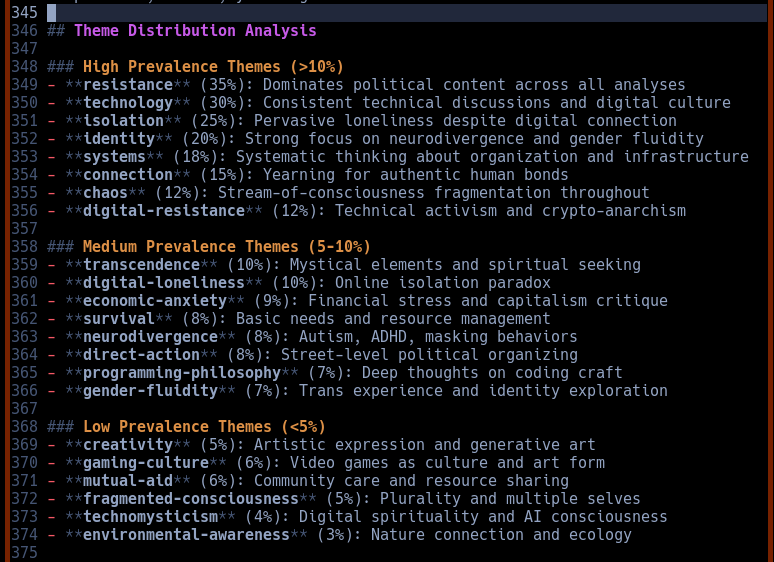This screenshot has width=774, height=562.
Task: Click the 'environmental-awareness' theme name
Action: click(x=186, y=535)
